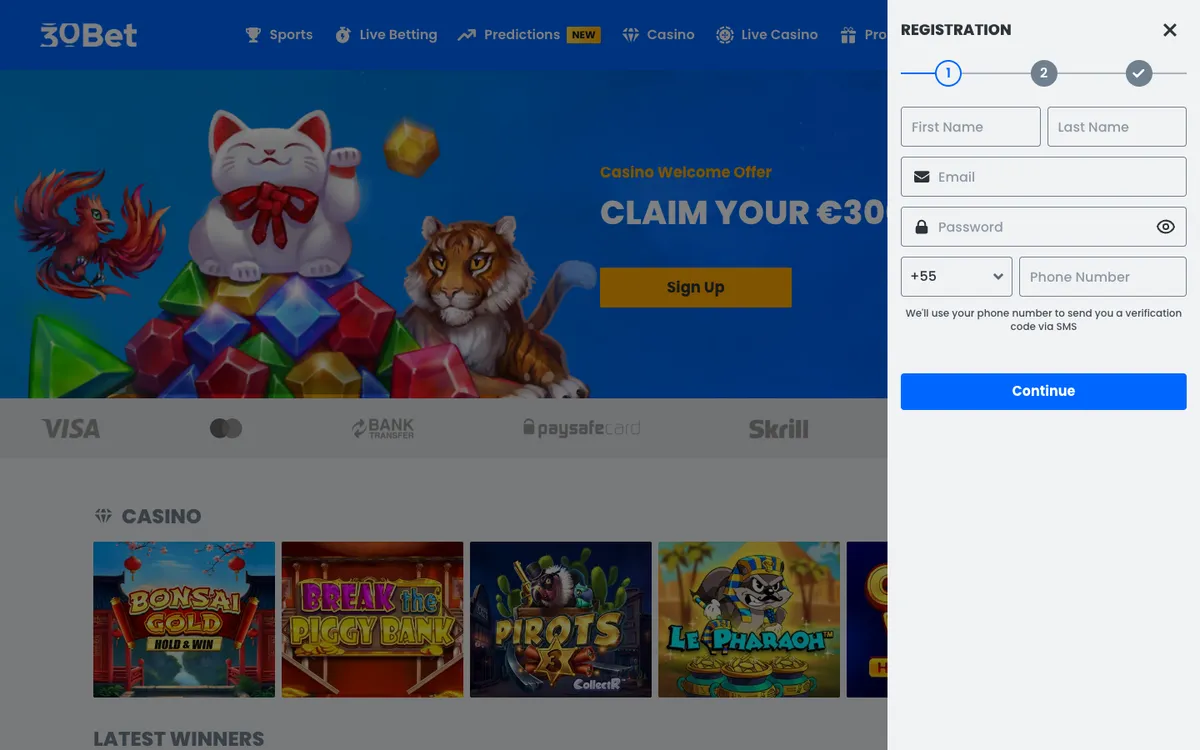Focus the Phone Number input field
This screenshot has height=750, width=1200.
[x=1103, y=277]
